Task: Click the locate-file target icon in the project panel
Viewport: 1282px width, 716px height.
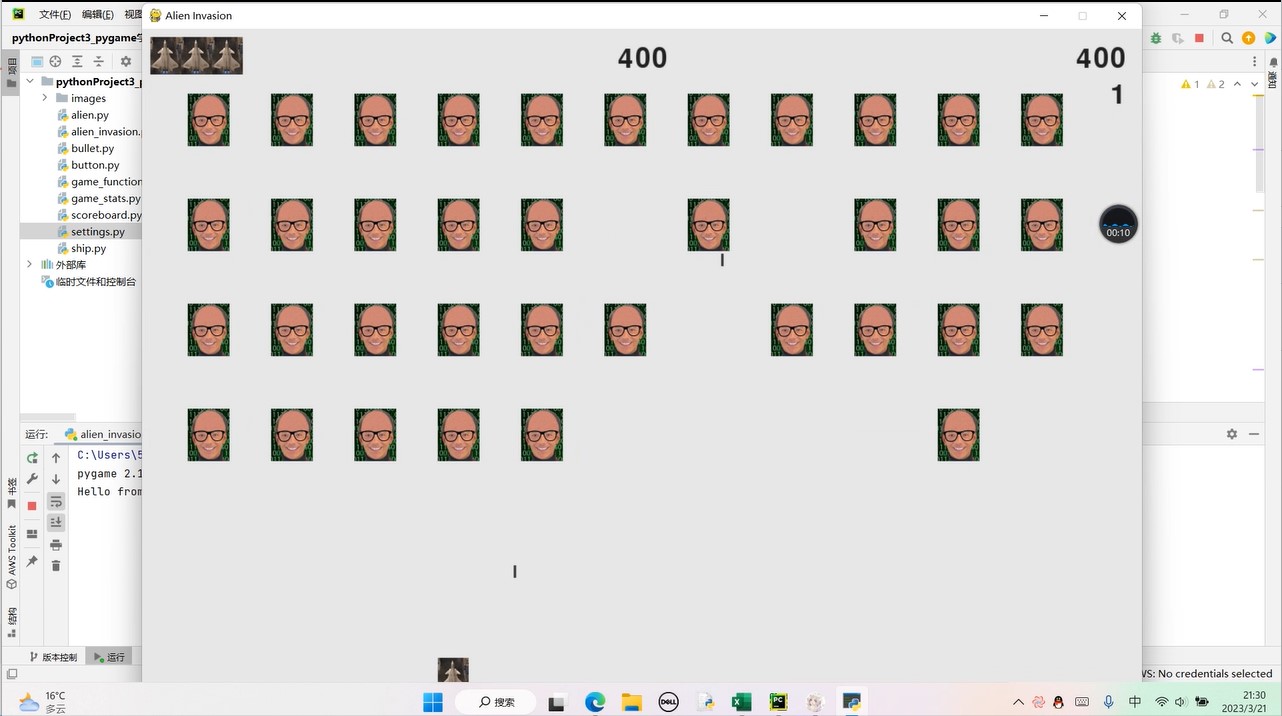Action: [x=56, y=62]
